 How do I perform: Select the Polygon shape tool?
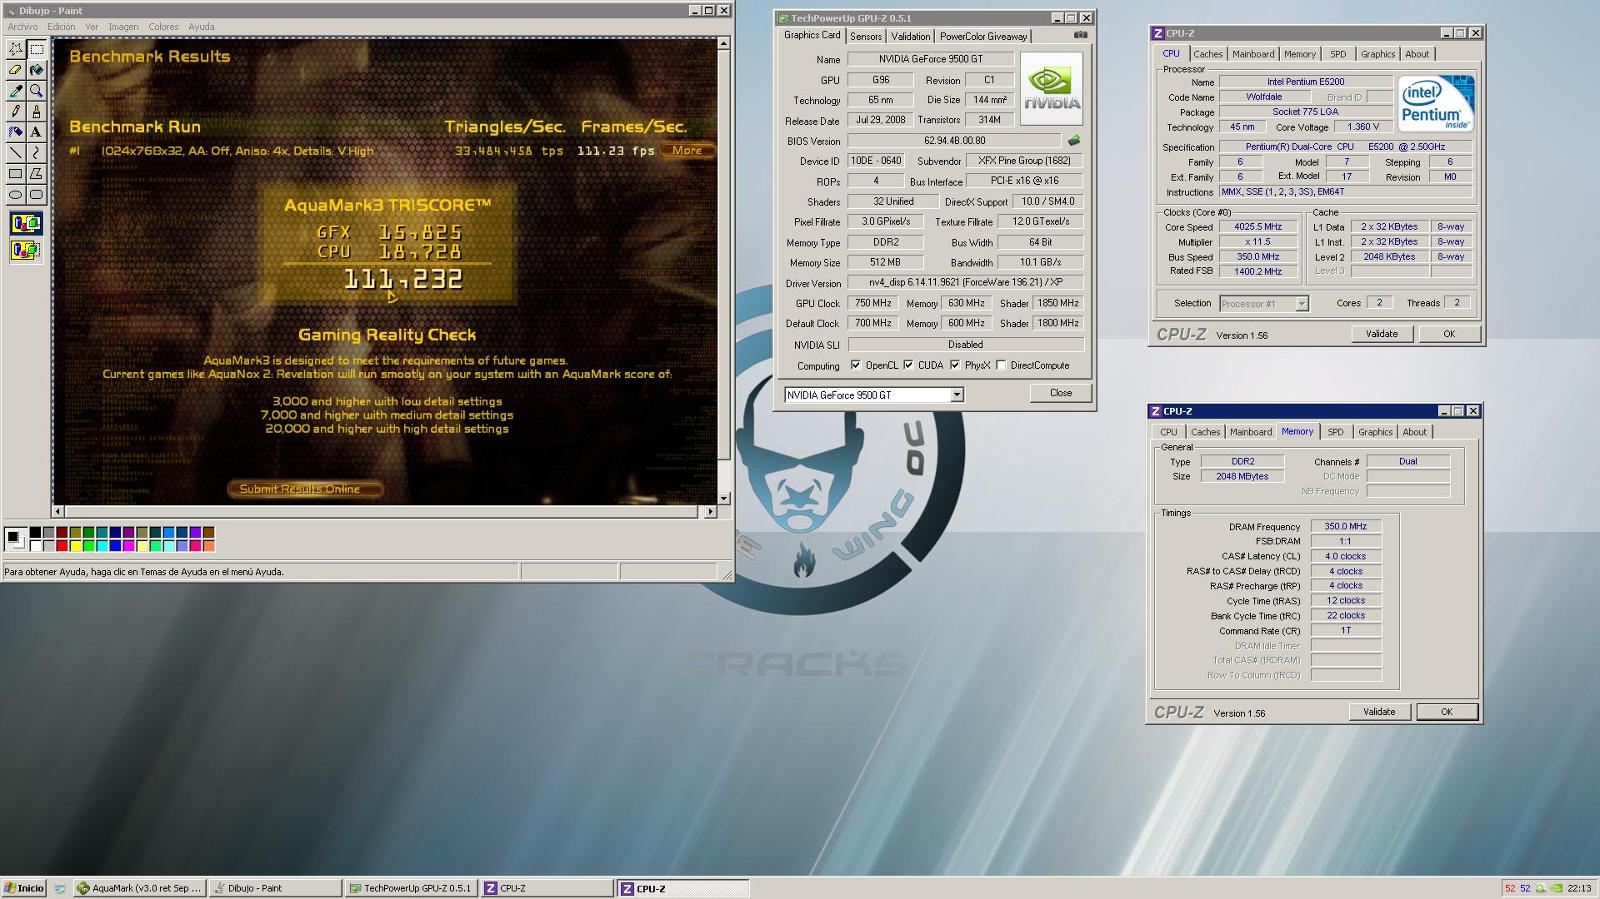coord(36,174)
